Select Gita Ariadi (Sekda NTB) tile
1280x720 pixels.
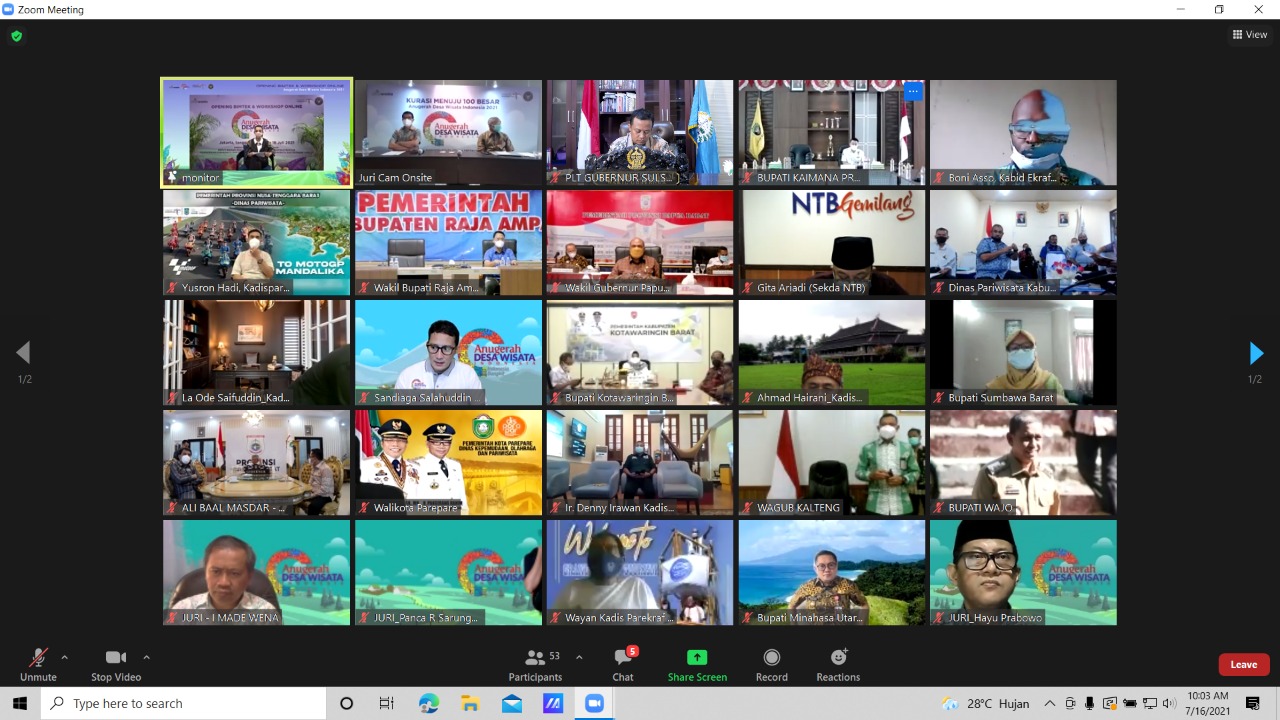832,243
